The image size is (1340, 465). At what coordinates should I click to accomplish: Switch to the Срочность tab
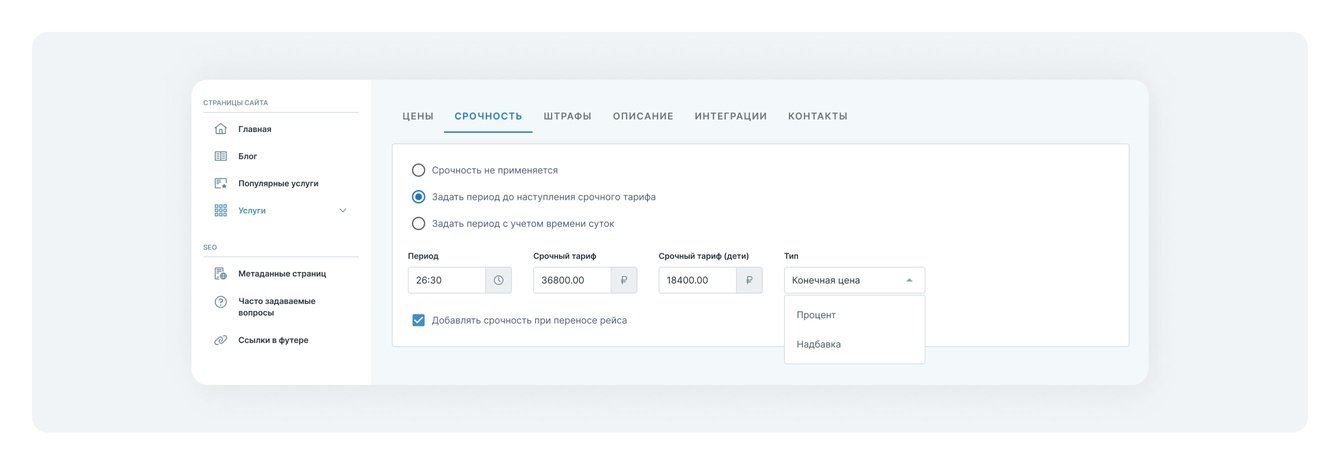(488, 116)
